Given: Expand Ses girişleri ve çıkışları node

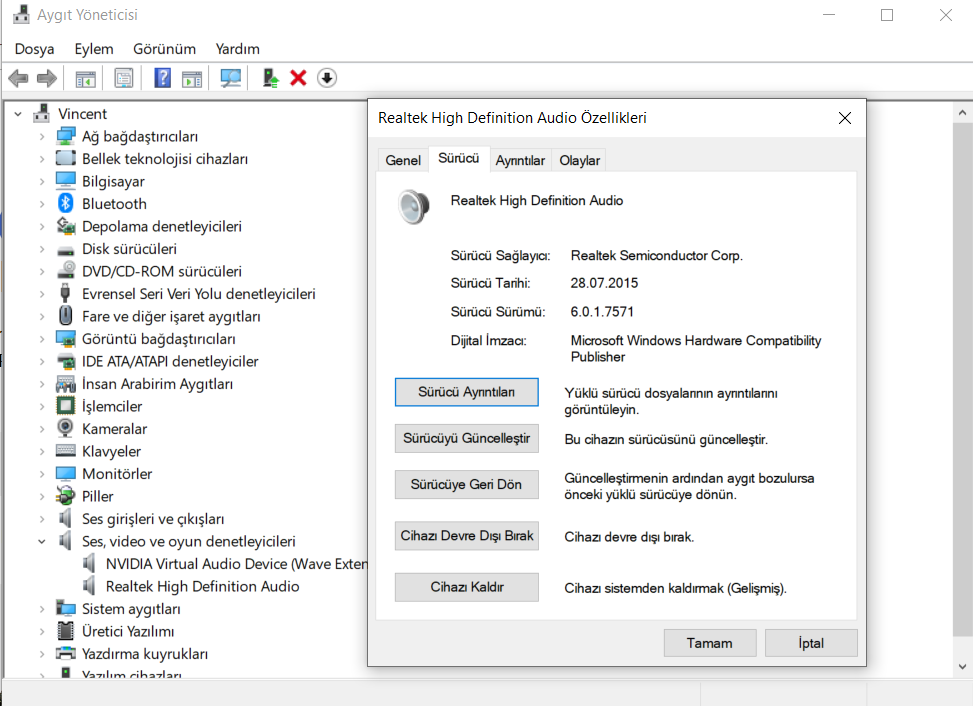Looking at the screenshot, I should tap(42, 519).
